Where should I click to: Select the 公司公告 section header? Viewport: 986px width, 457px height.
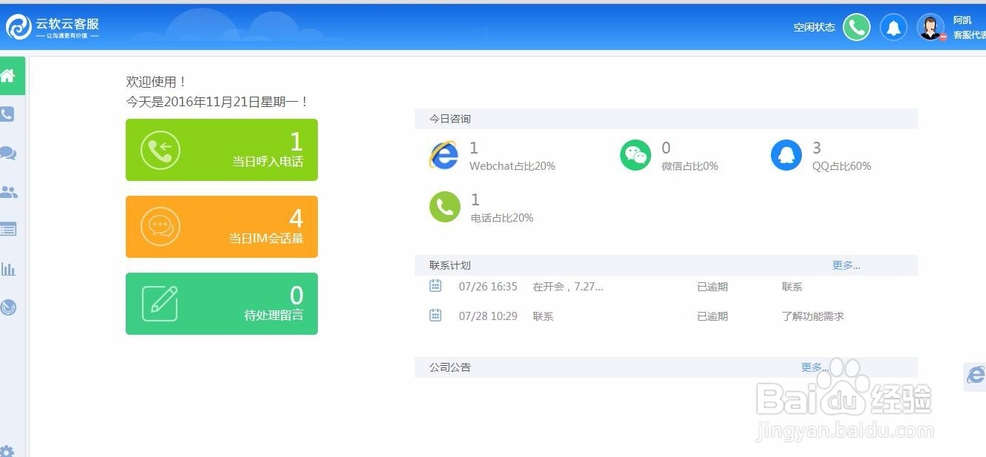tap(666, 367)
